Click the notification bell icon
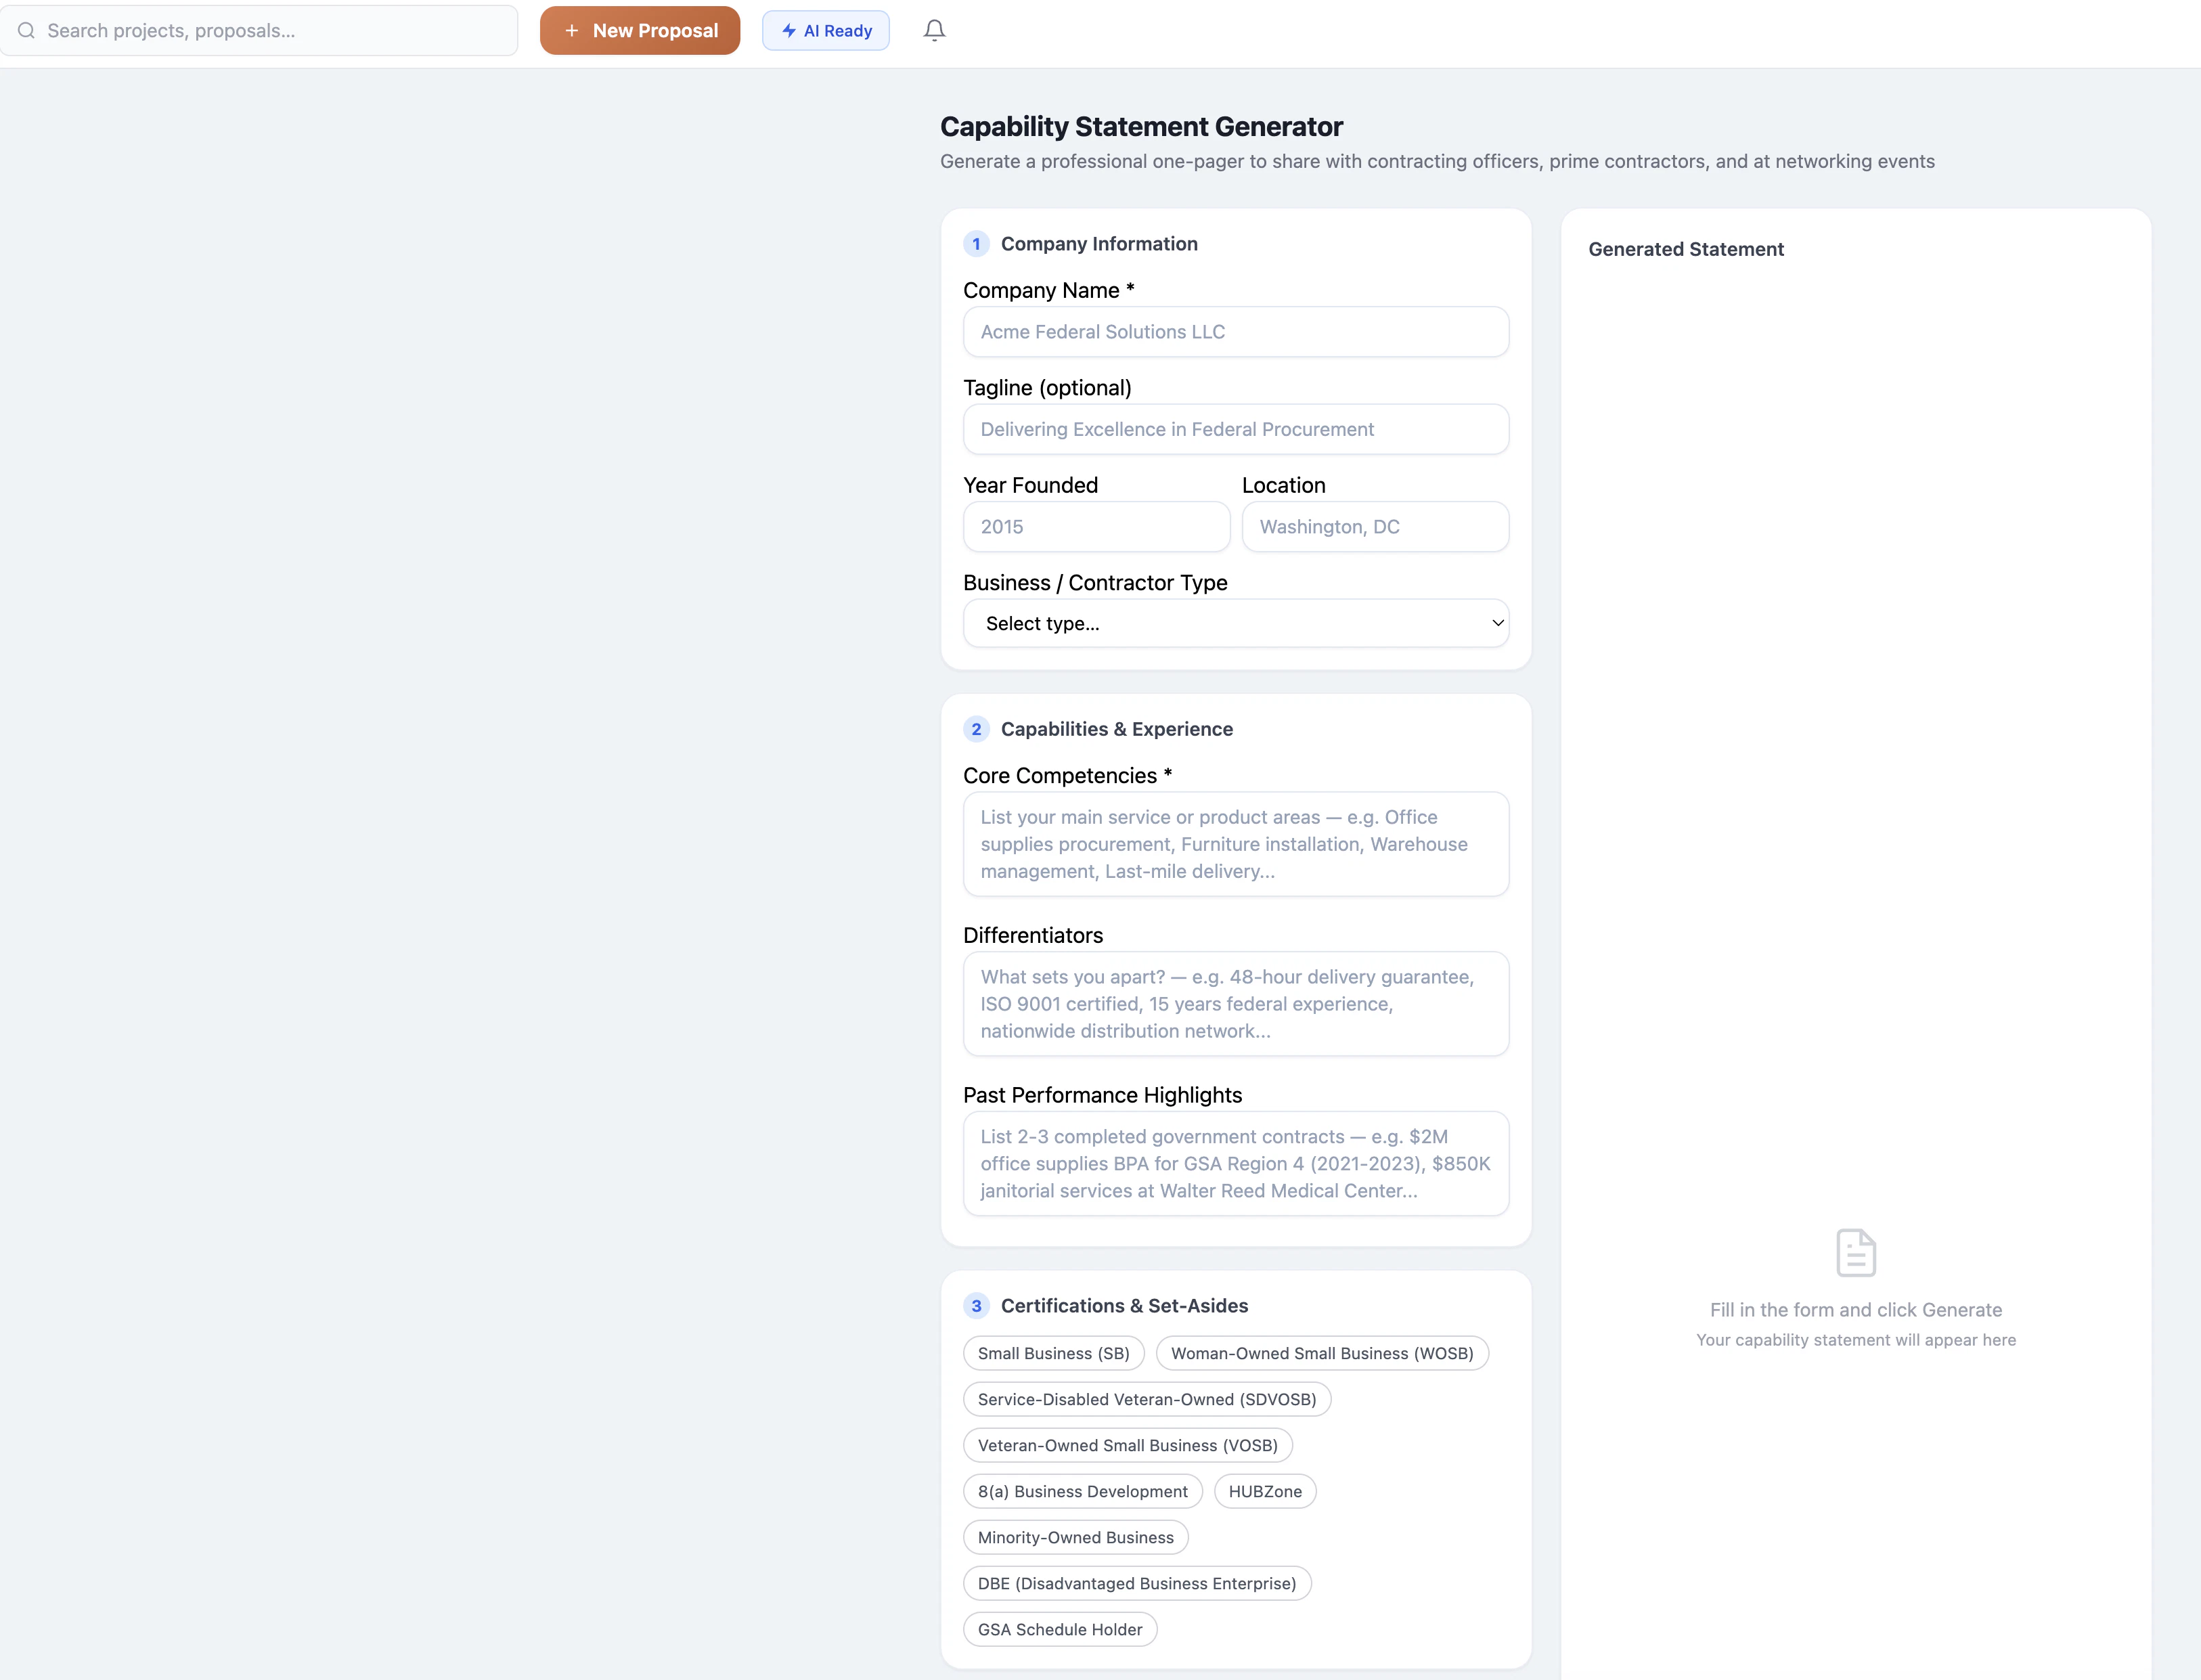The height and width of the screenshot is (1680, 2201). (x=934, y=31)
